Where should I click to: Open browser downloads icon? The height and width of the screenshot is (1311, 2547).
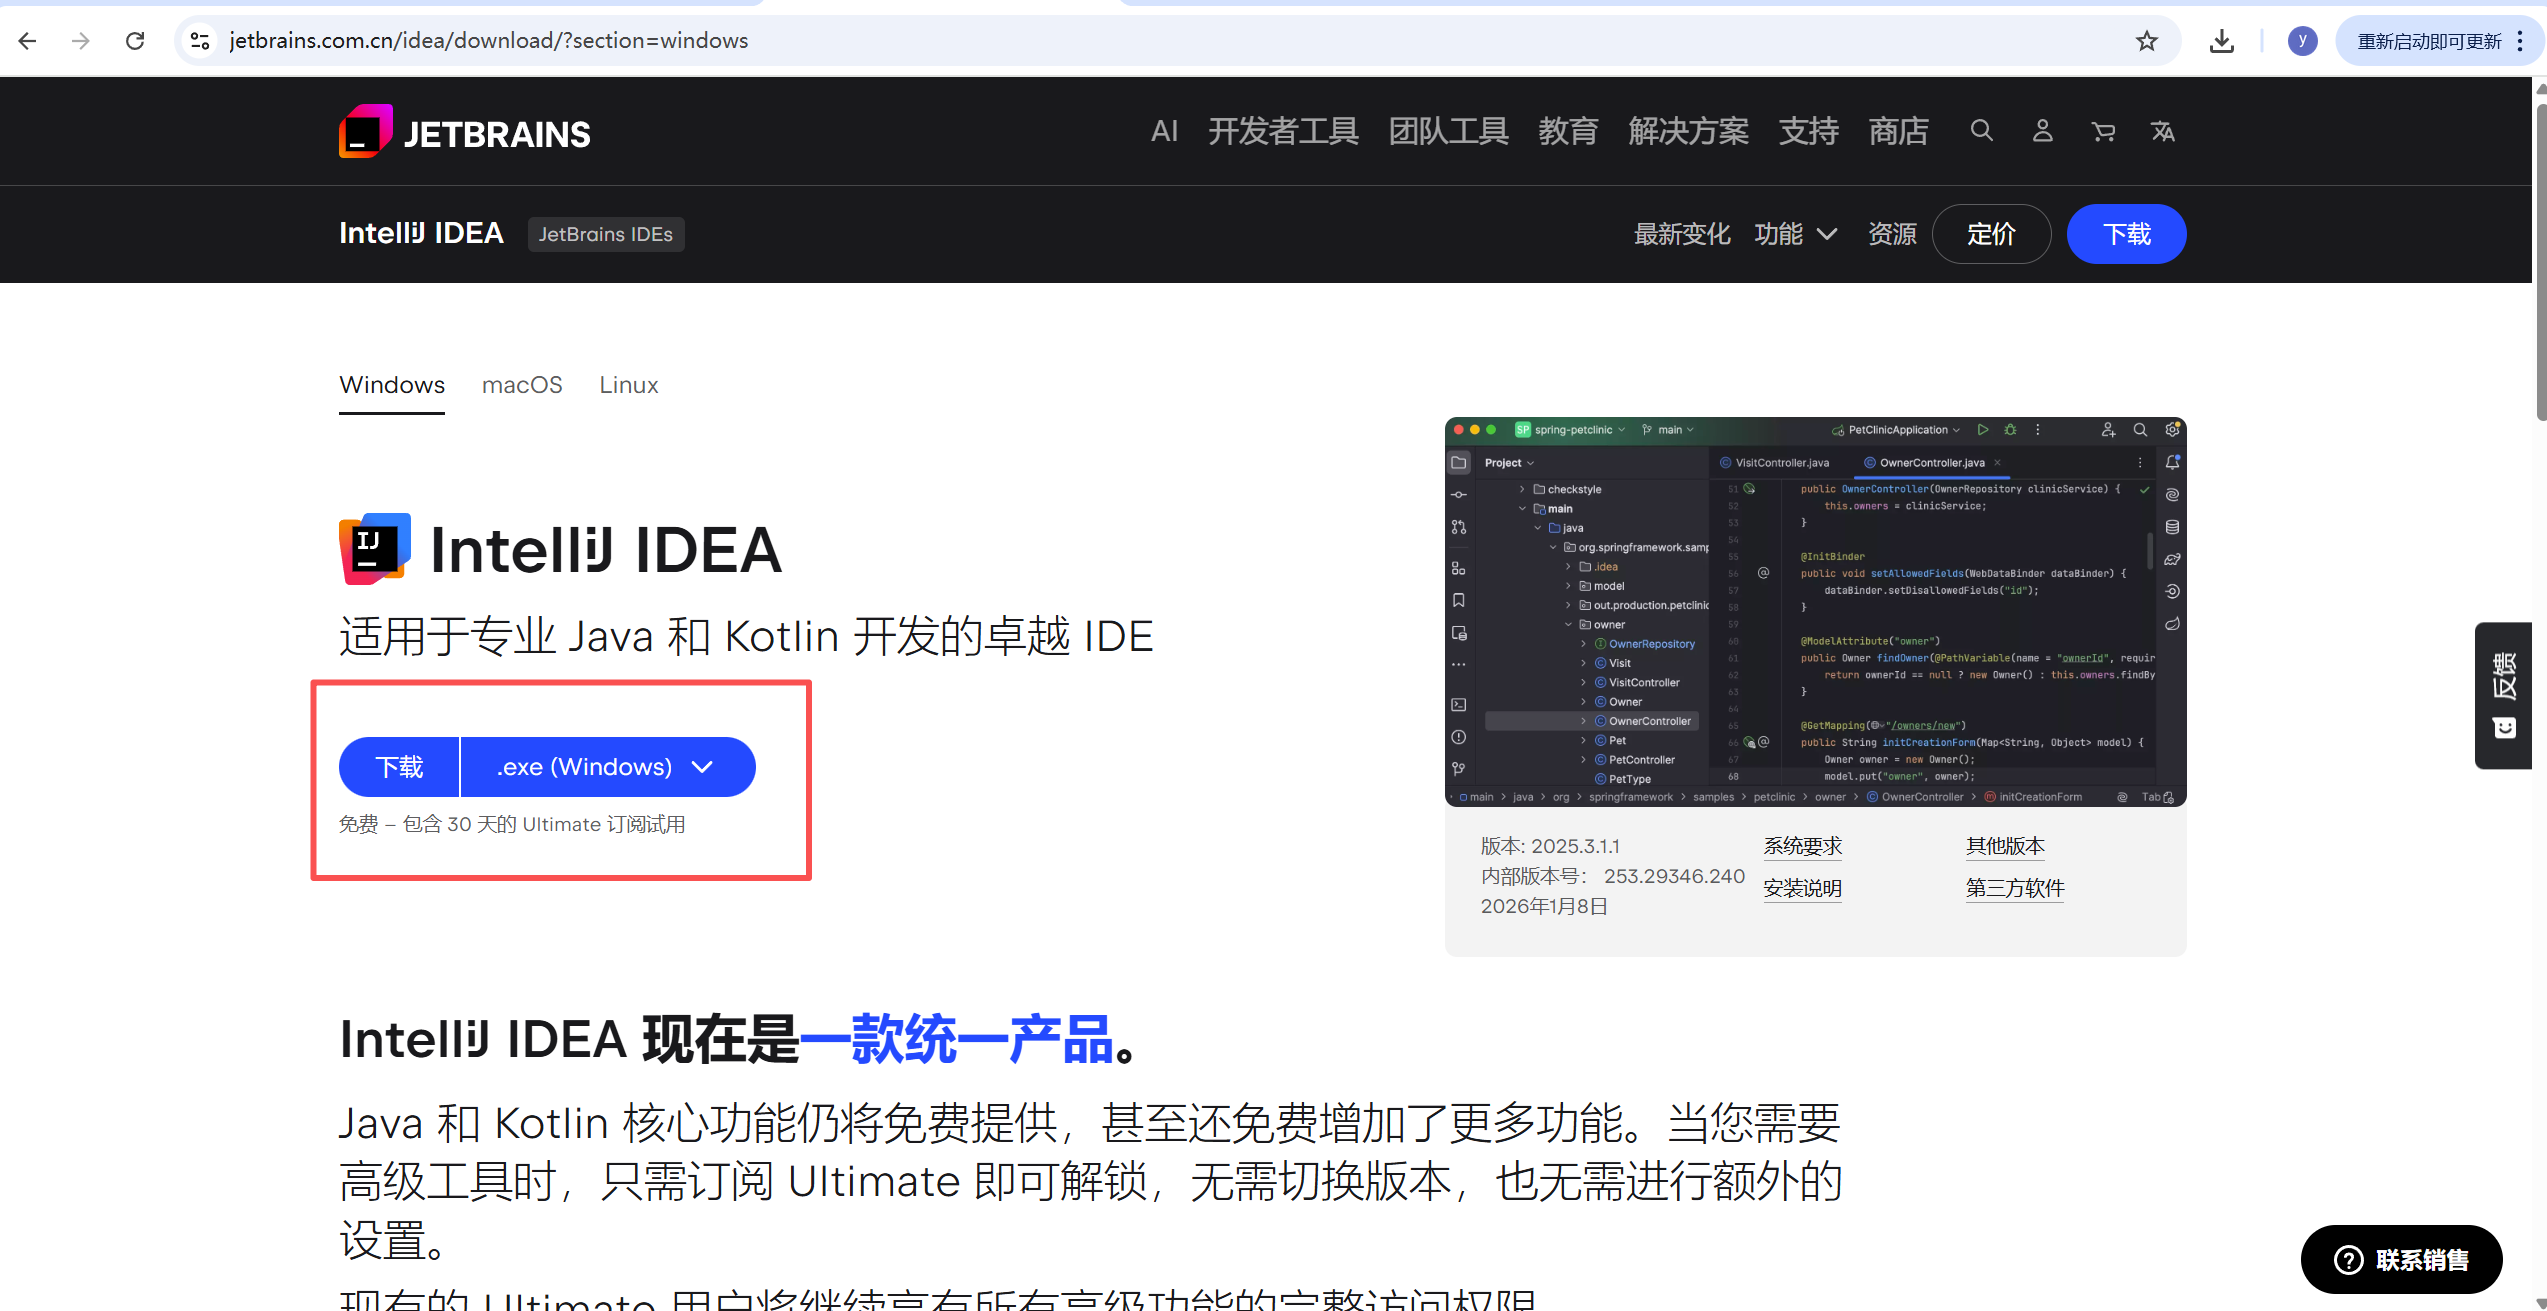[2221, 41]
